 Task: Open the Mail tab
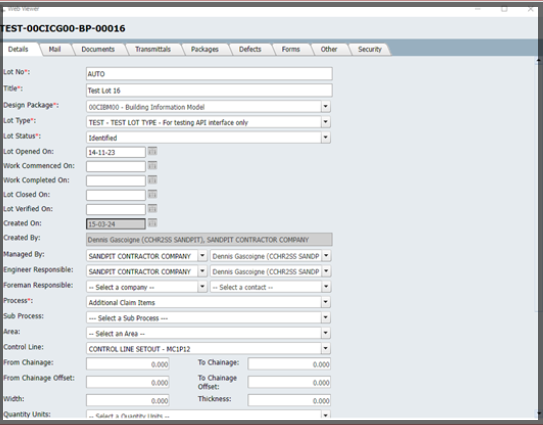pyautogui.click(x=55, y=49)
